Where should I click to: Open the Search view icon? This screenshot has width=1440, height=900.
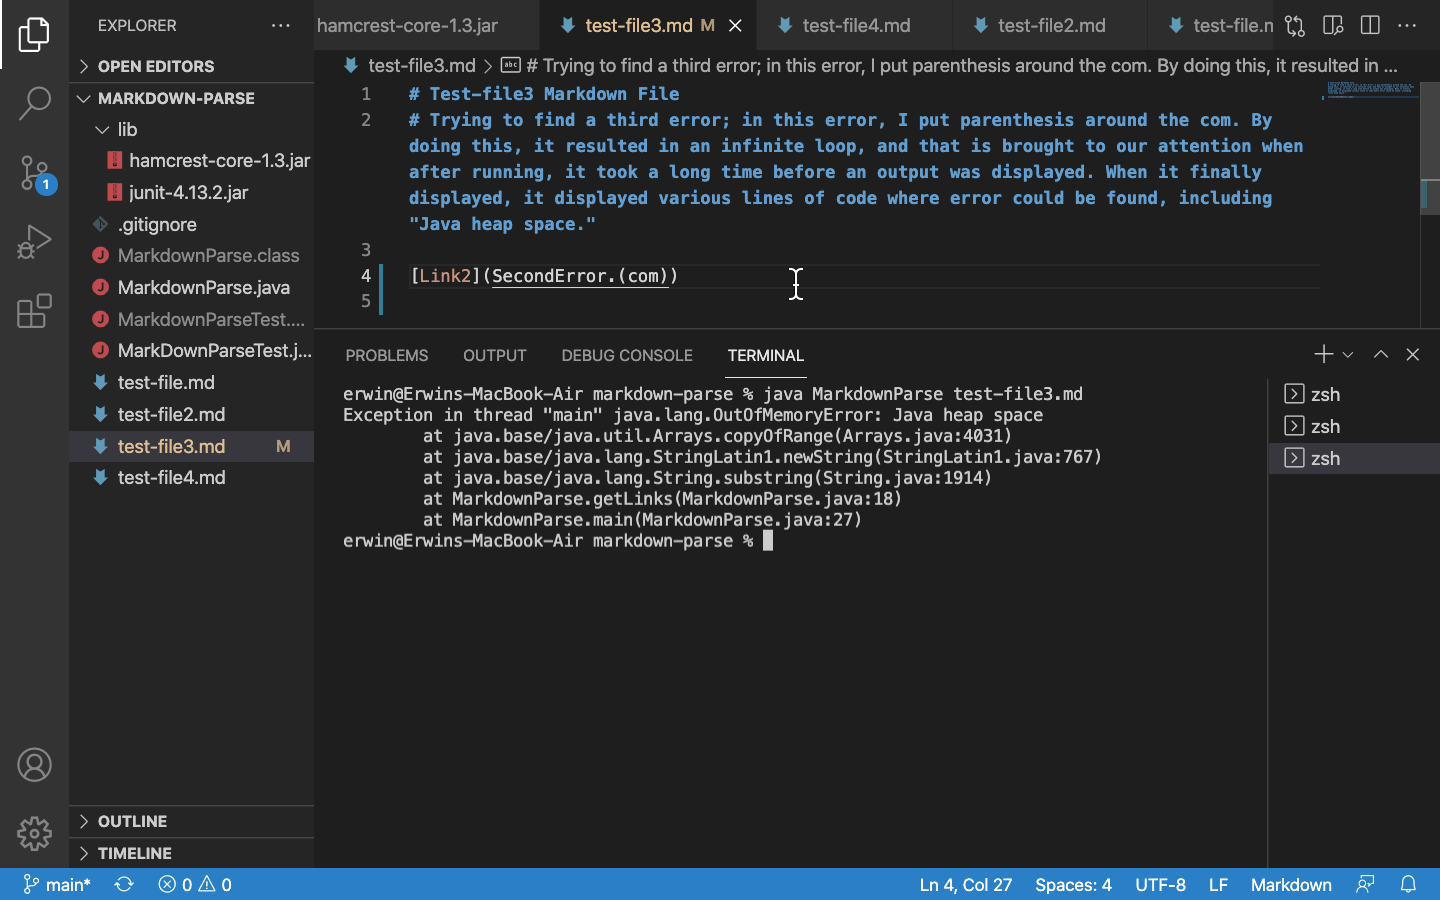34,103
